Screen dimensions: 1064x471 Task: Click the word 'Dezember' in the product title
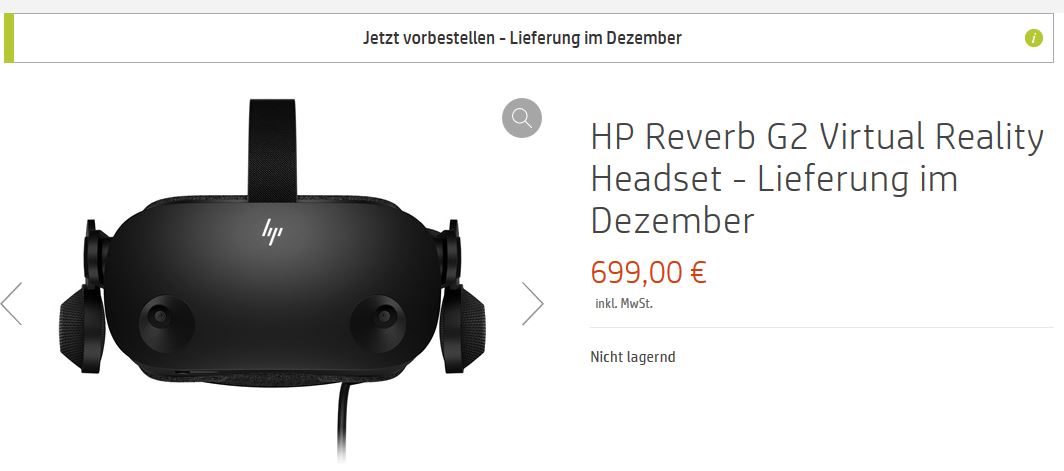(x=672, y=221)
